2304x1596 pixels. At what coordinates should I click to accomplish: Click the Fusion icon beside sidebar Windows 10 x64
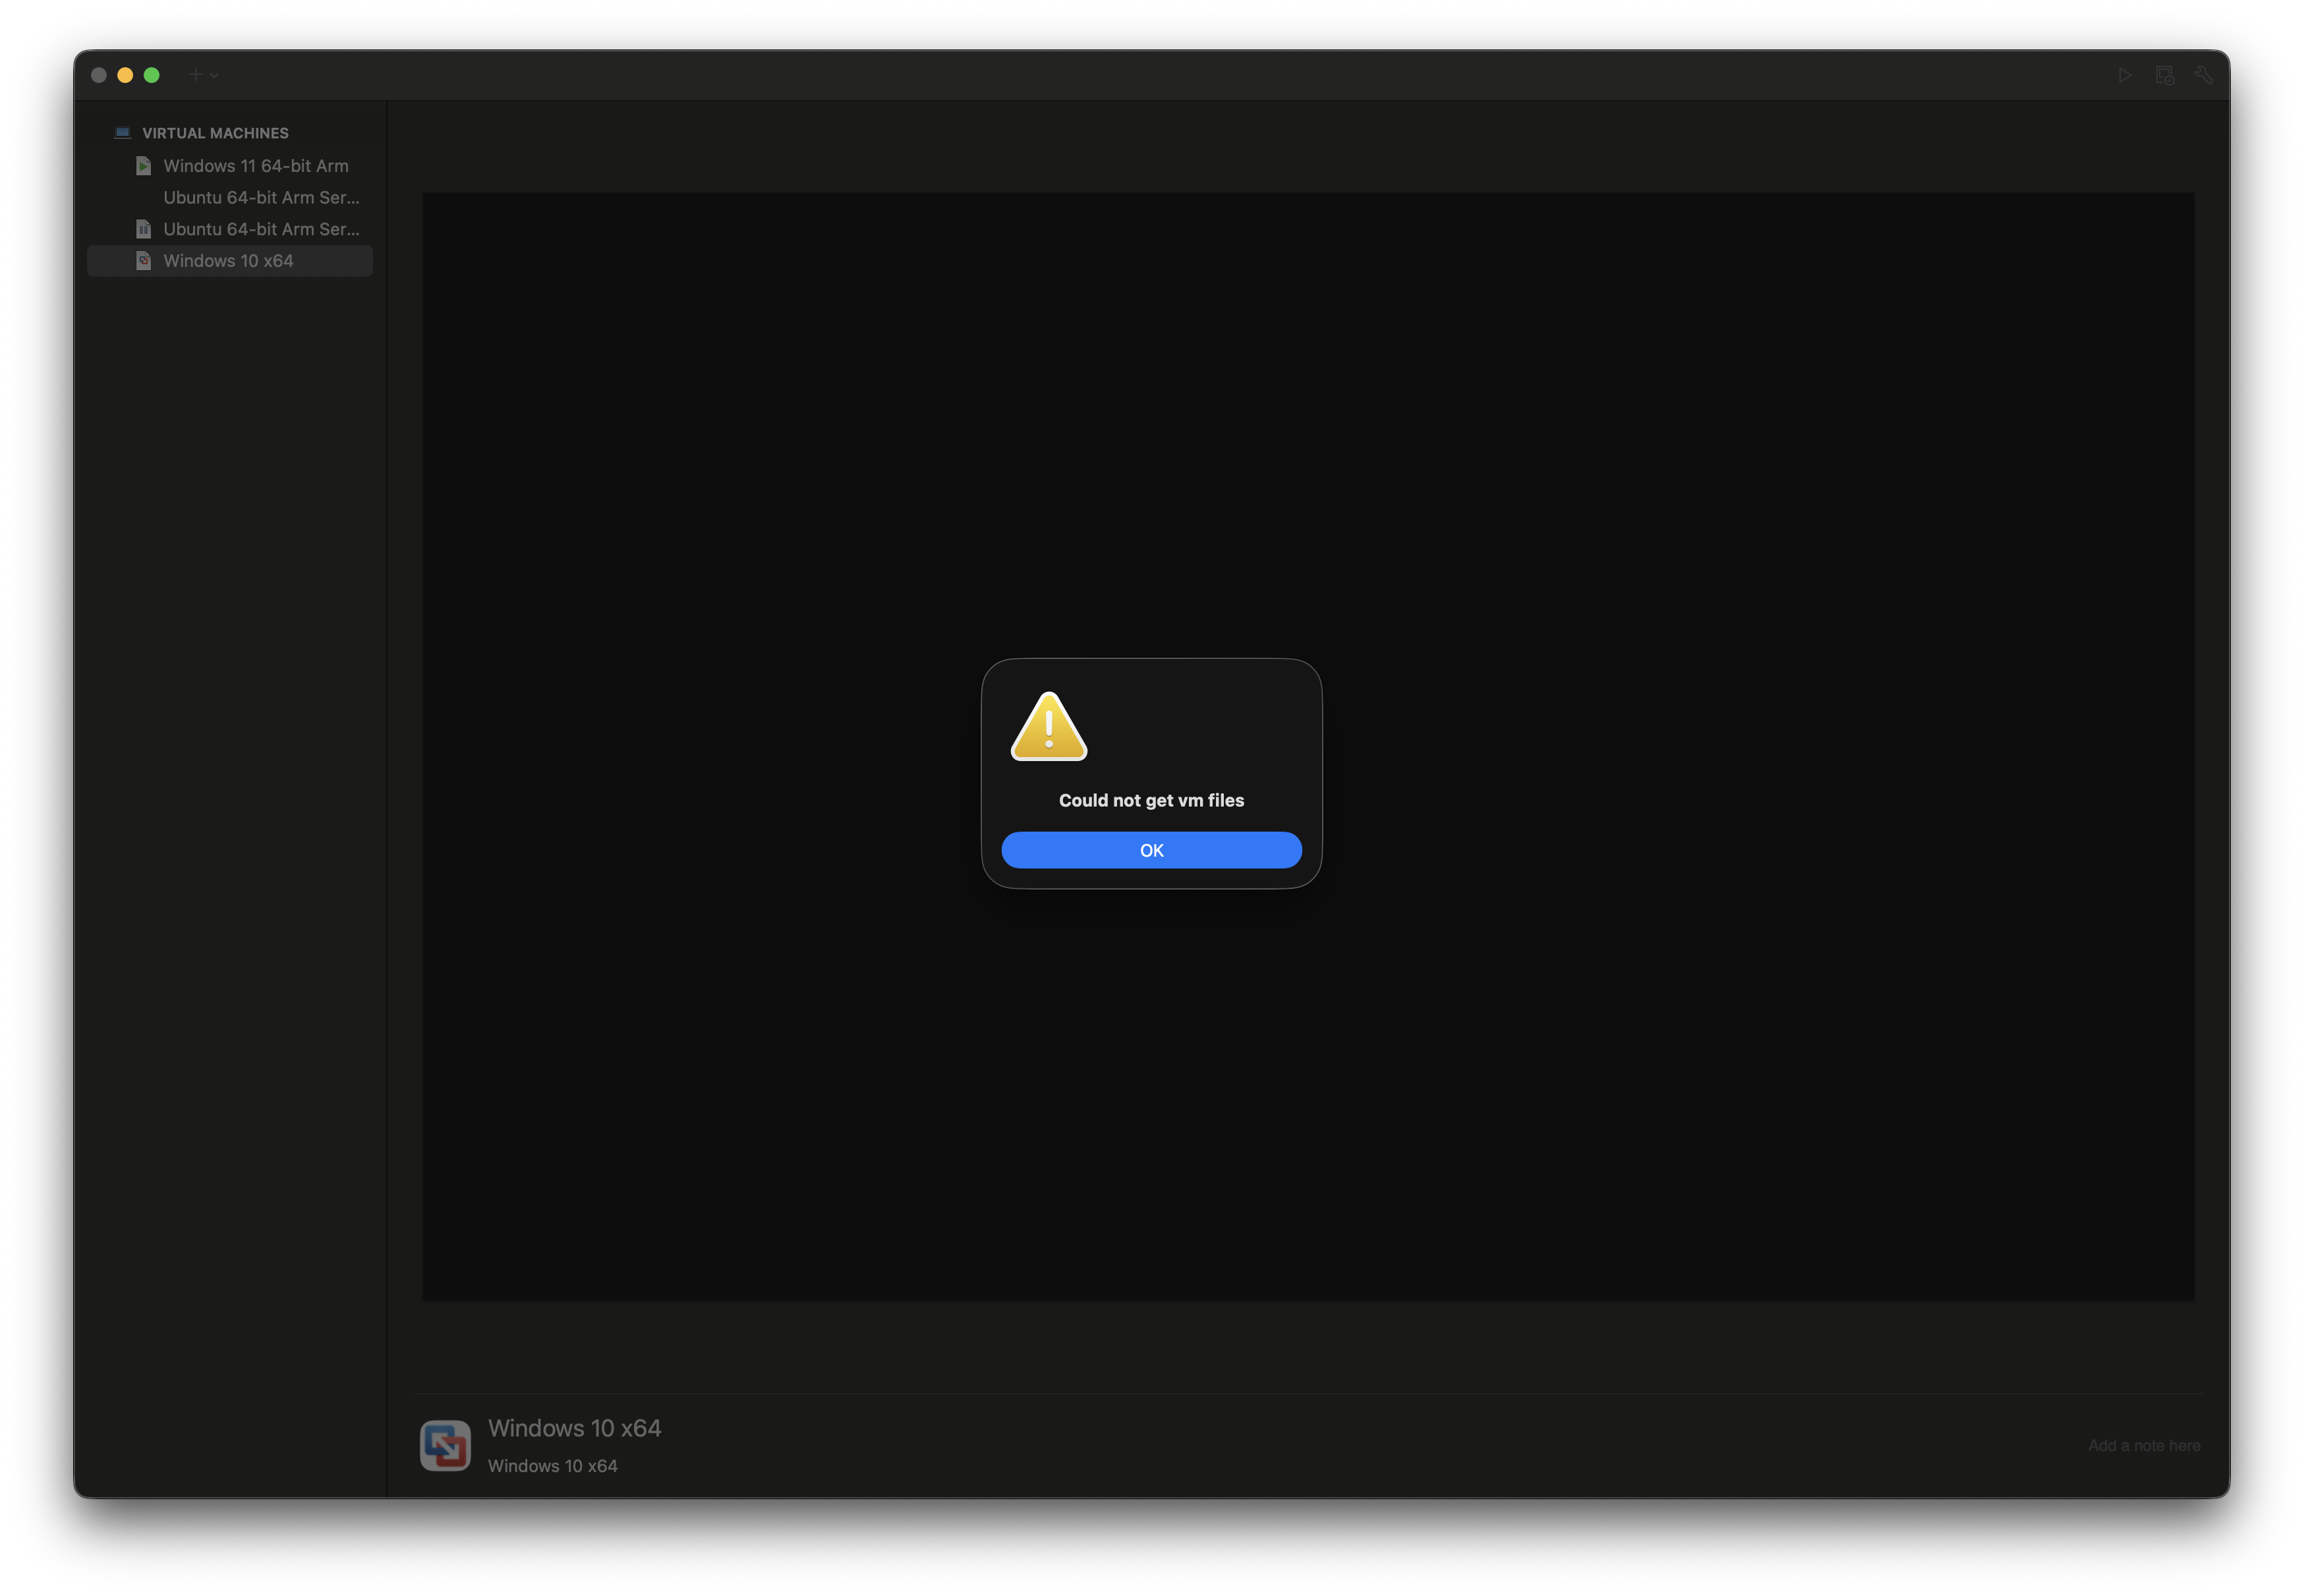pyautogui.click(x=143, y=261)
